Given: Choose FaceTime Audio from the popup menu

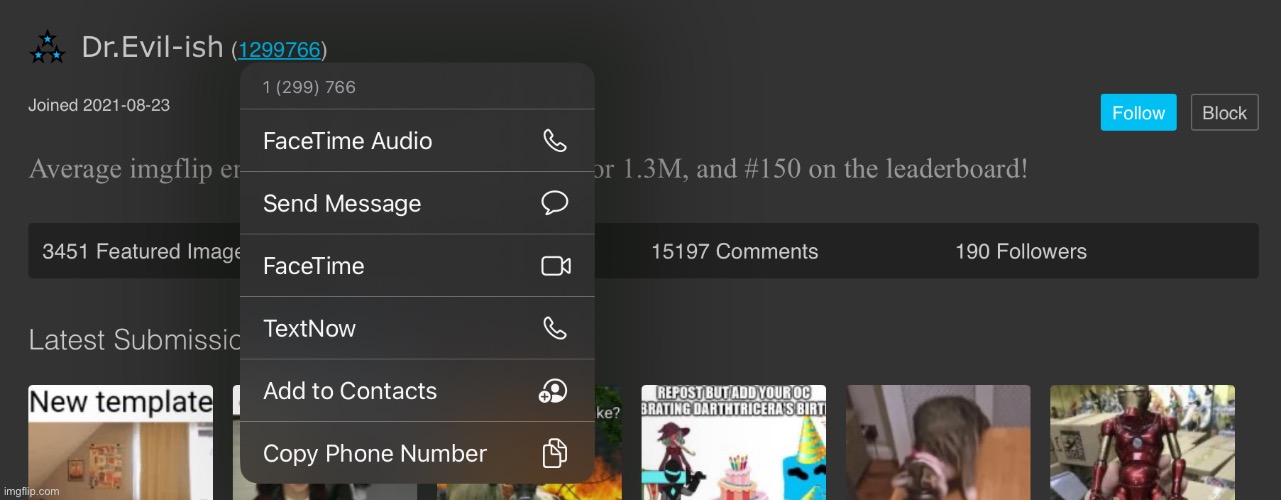Looking at the screenshot, I should coord(417,141).
